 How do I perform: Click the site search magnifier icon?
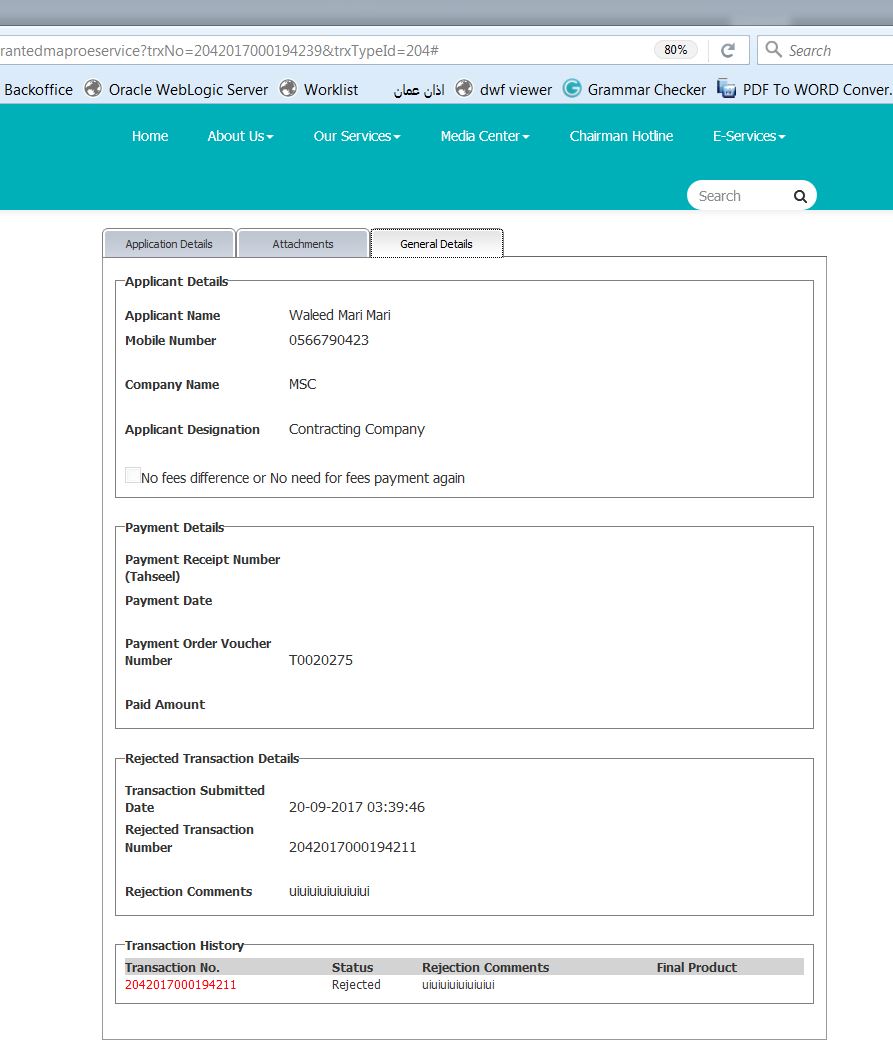800,196
